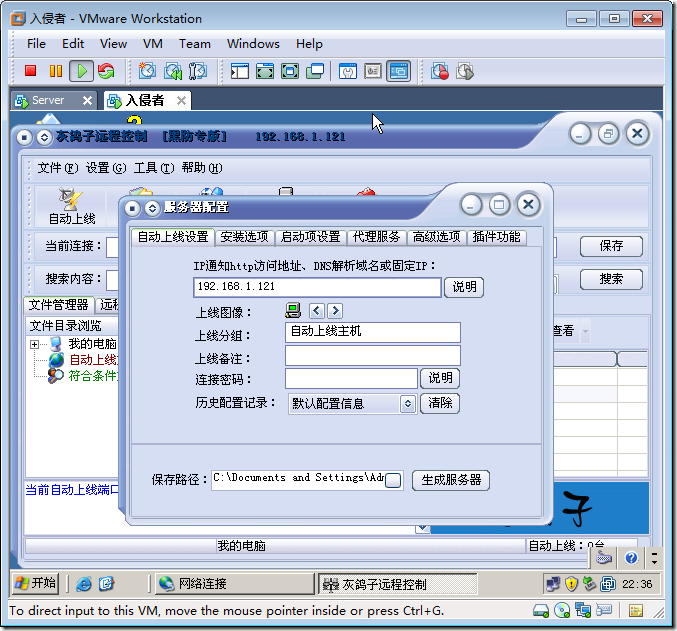Click the Summary view toolbar icon
This screenshot has width=677, height=631.
pyautogui.click(x=348, y=71)
